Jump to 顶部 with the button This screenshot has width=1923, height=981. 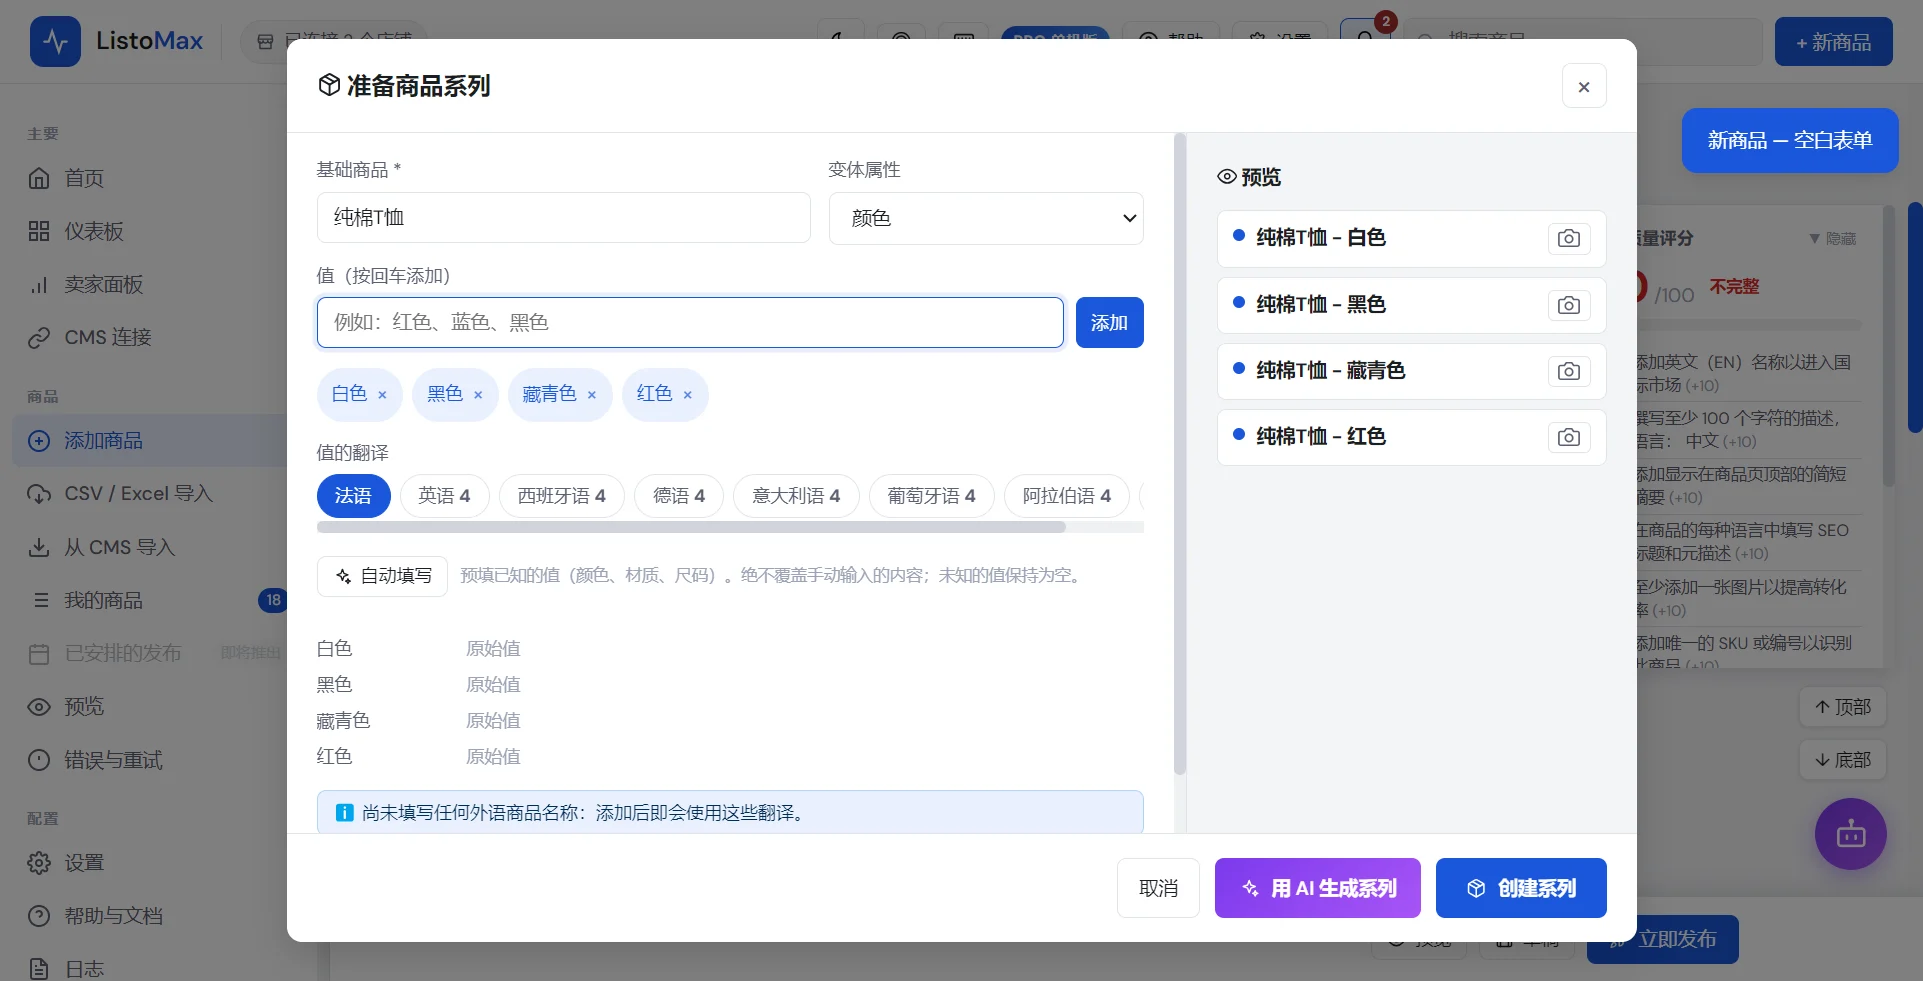[x=1843, y=707]
